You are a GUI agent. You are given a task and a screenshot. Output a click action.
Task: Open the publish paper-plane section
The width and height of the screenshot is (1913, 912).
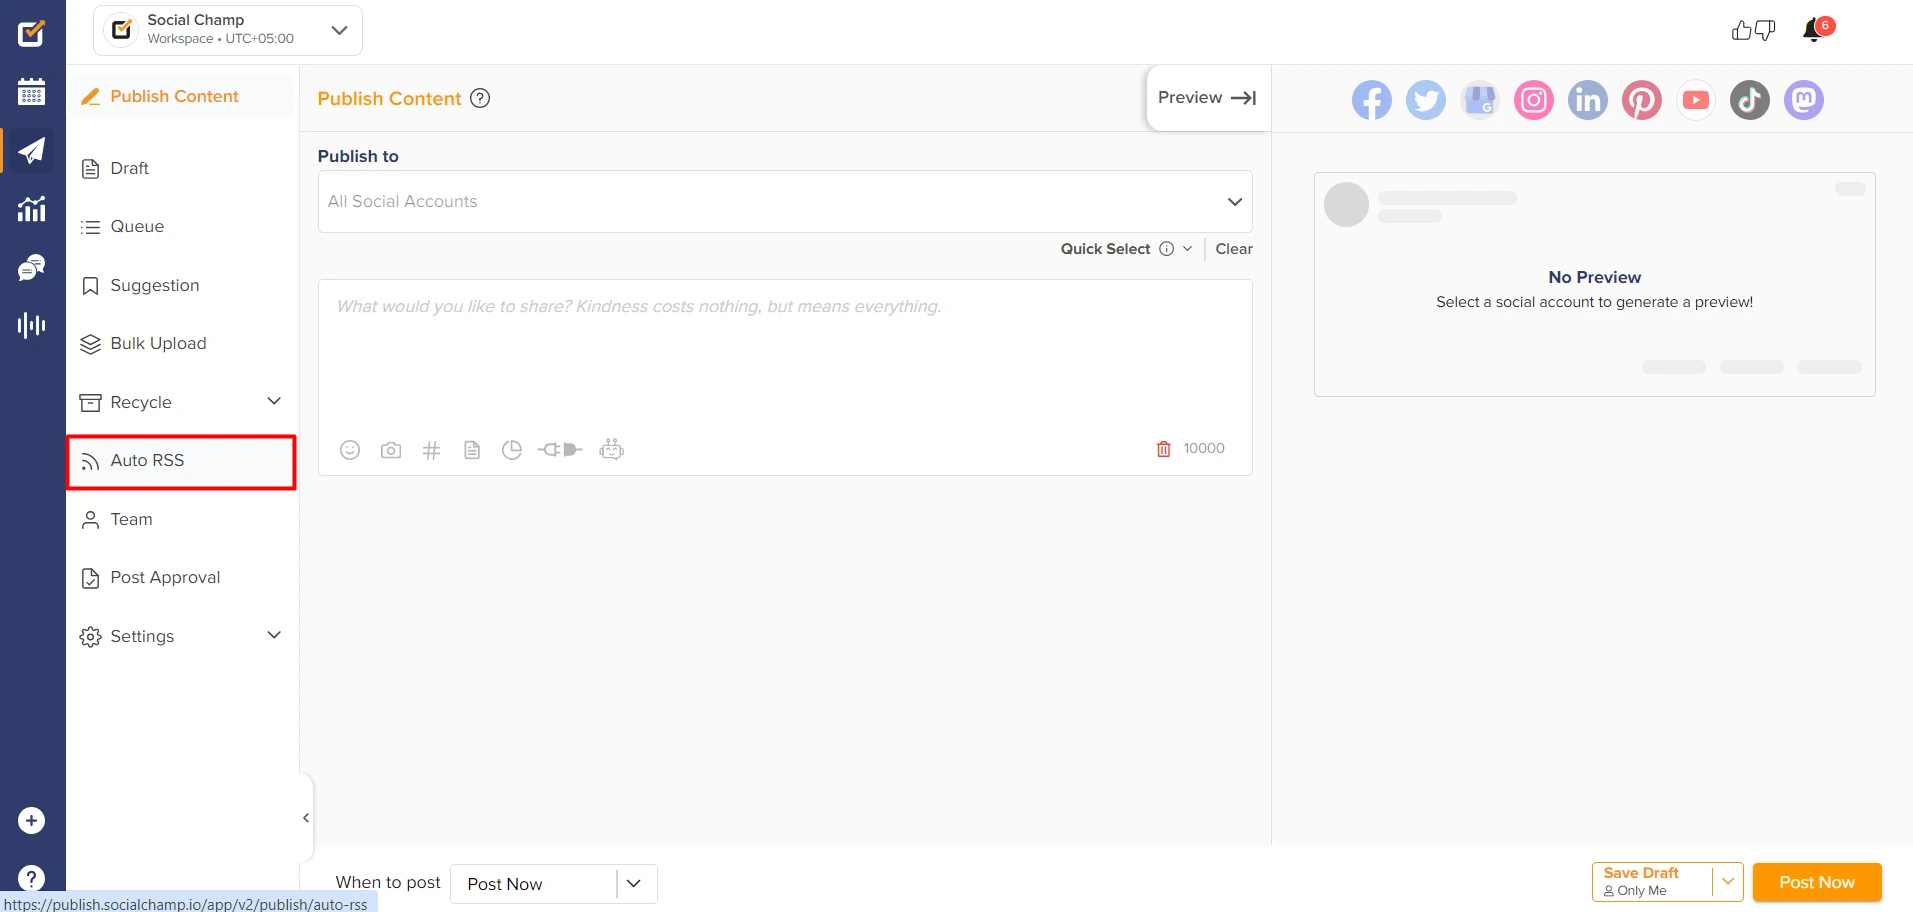pyautogui.click(x=31, y=151)
